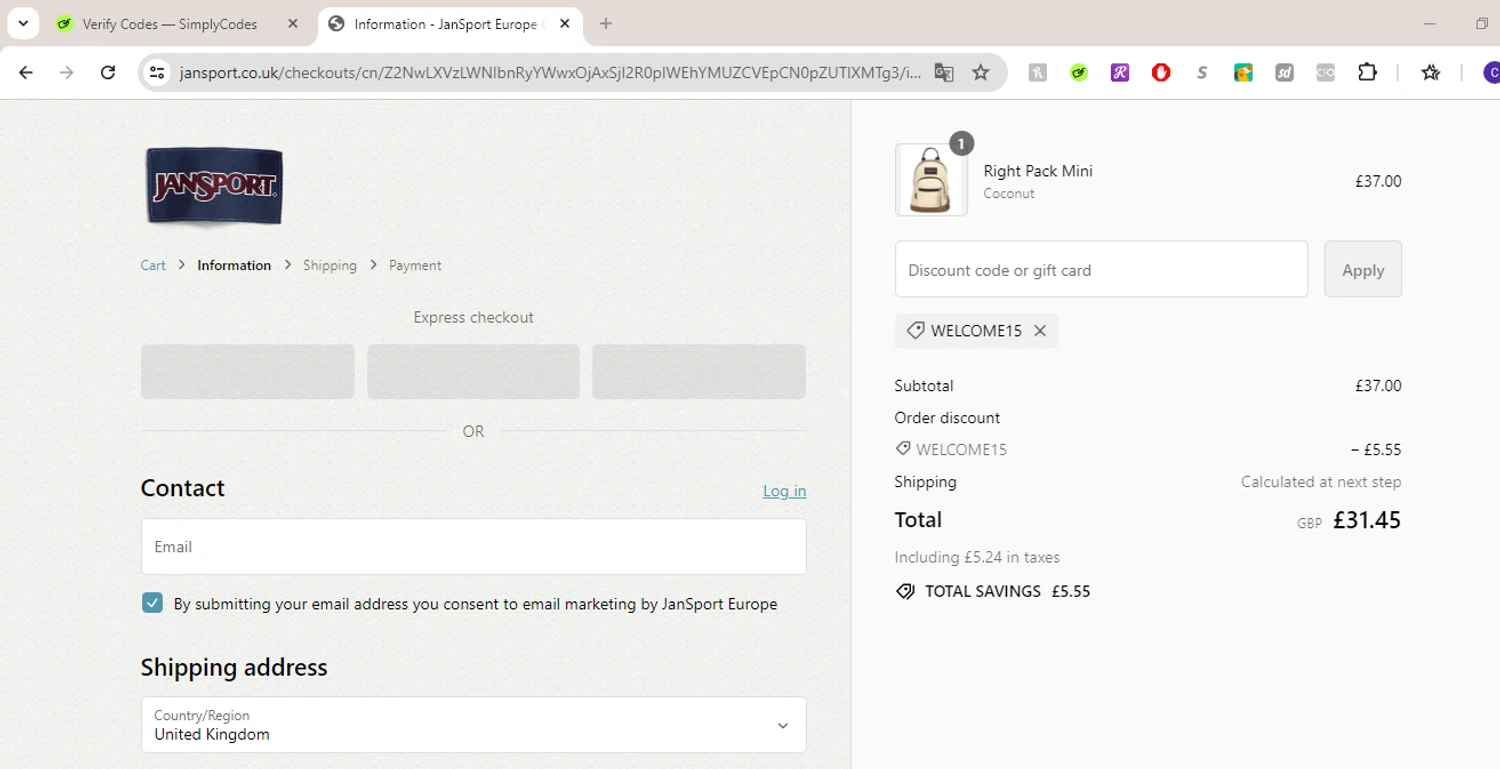Open the tab search dropdown arrow
Viewport: 1500px width, 769px height.
(x=23, y=23)
